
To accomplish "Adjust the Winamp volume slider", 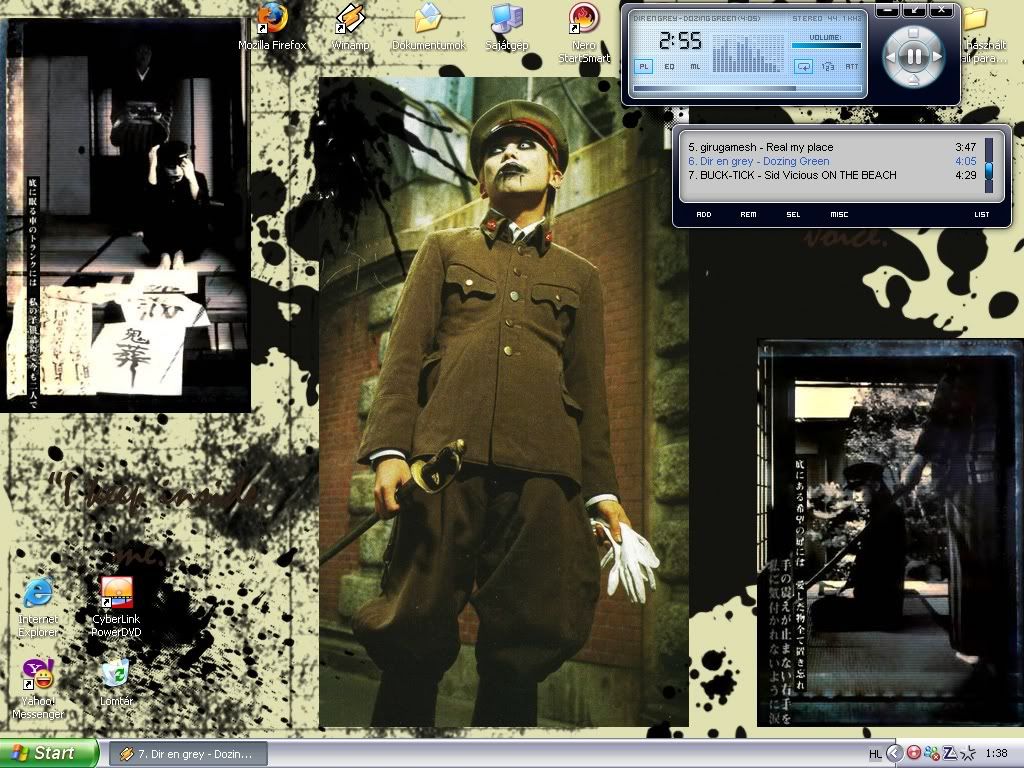I will point(826,45).
